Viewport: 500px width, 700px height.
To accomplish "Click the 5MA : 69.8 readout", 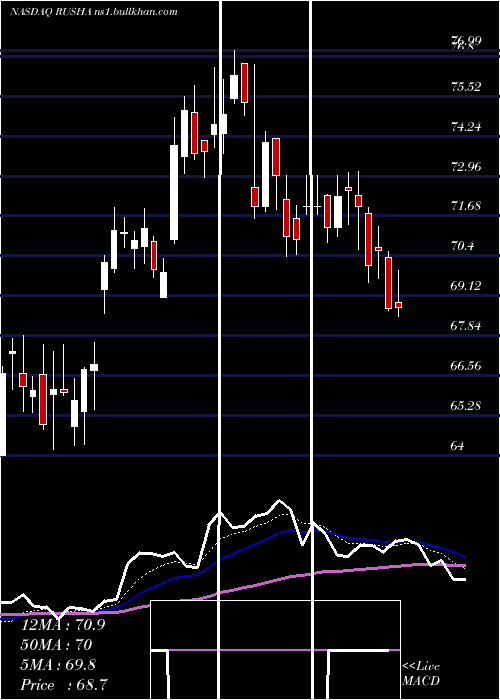I will [x=58, y=665].
